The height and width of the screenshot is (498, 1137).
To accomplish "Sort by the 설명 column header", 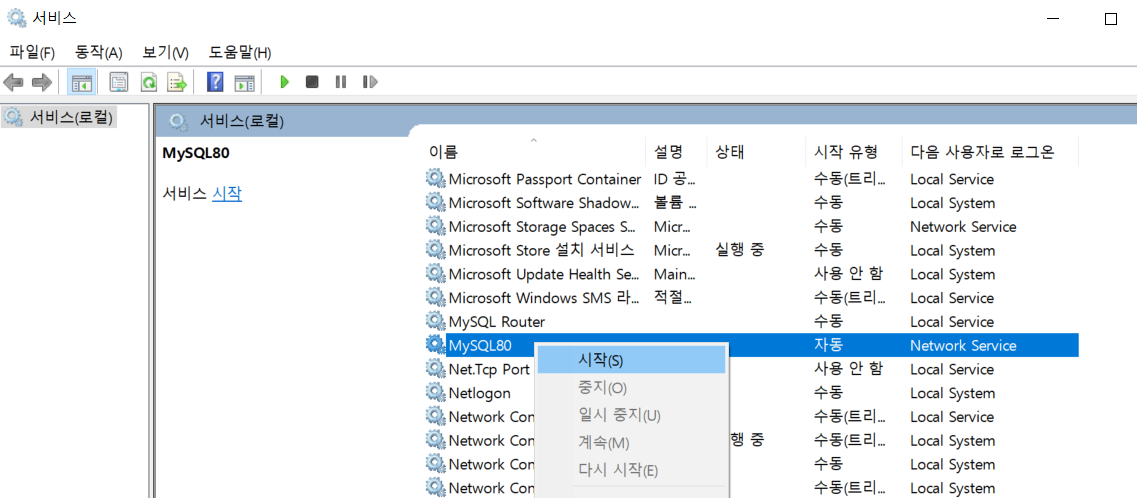I will (676, 152).
